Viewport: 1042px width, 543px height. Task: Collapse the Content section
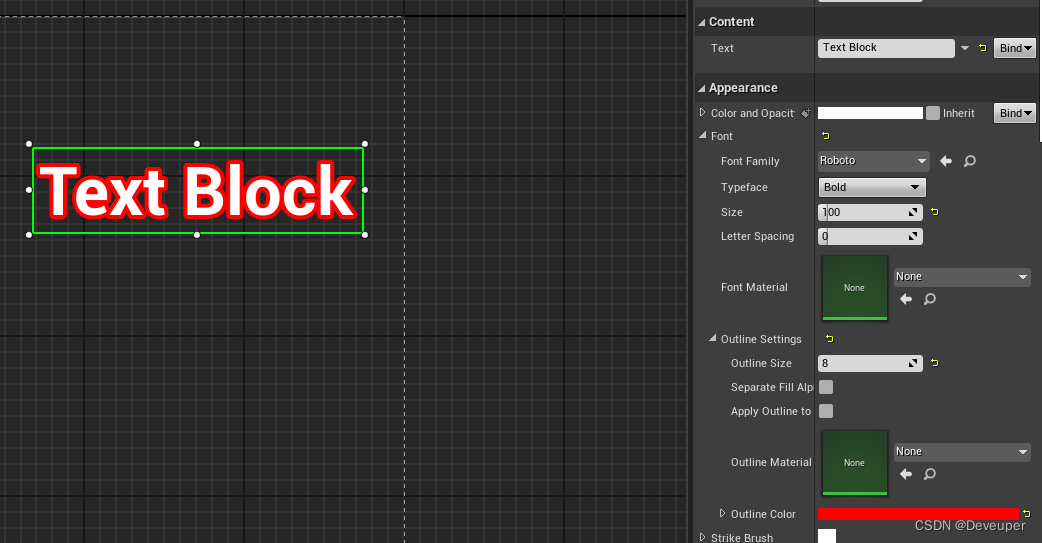[701, 22]
